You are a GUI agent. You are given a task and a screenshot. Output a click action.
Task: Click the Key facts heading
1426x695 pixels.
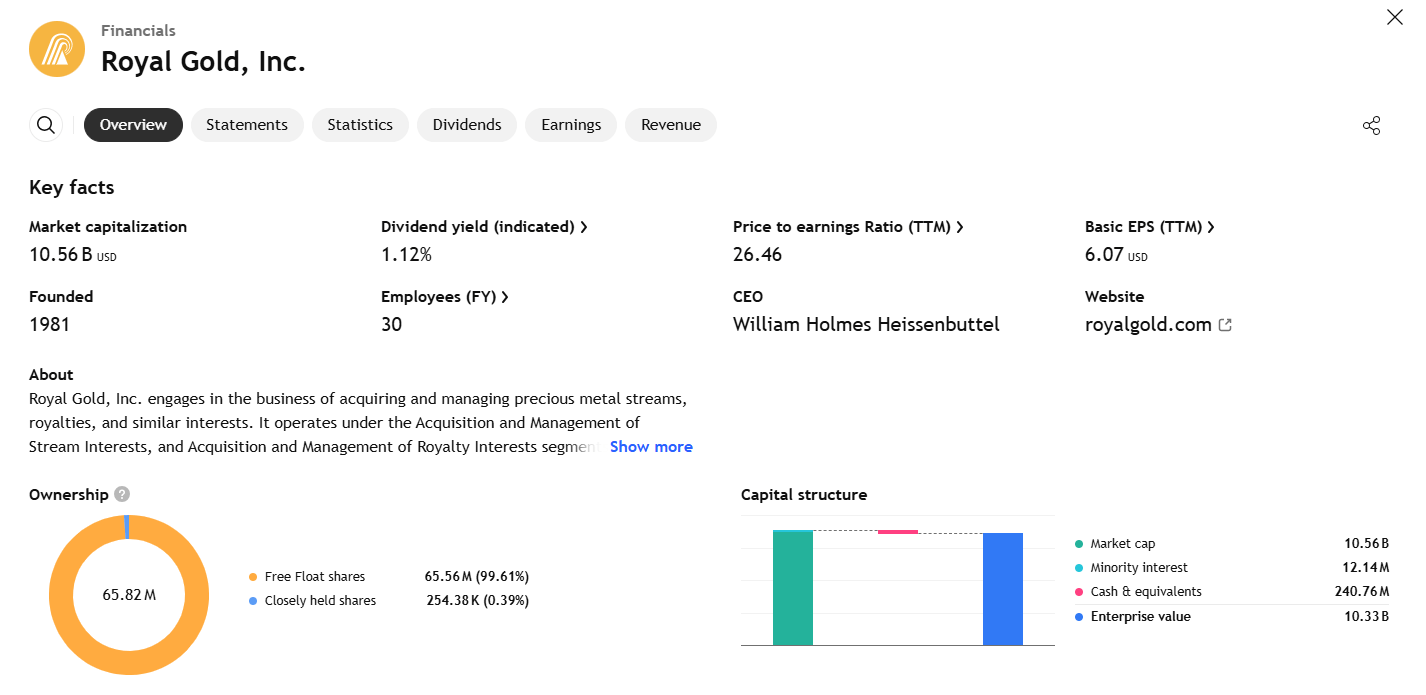coord(72,188)
